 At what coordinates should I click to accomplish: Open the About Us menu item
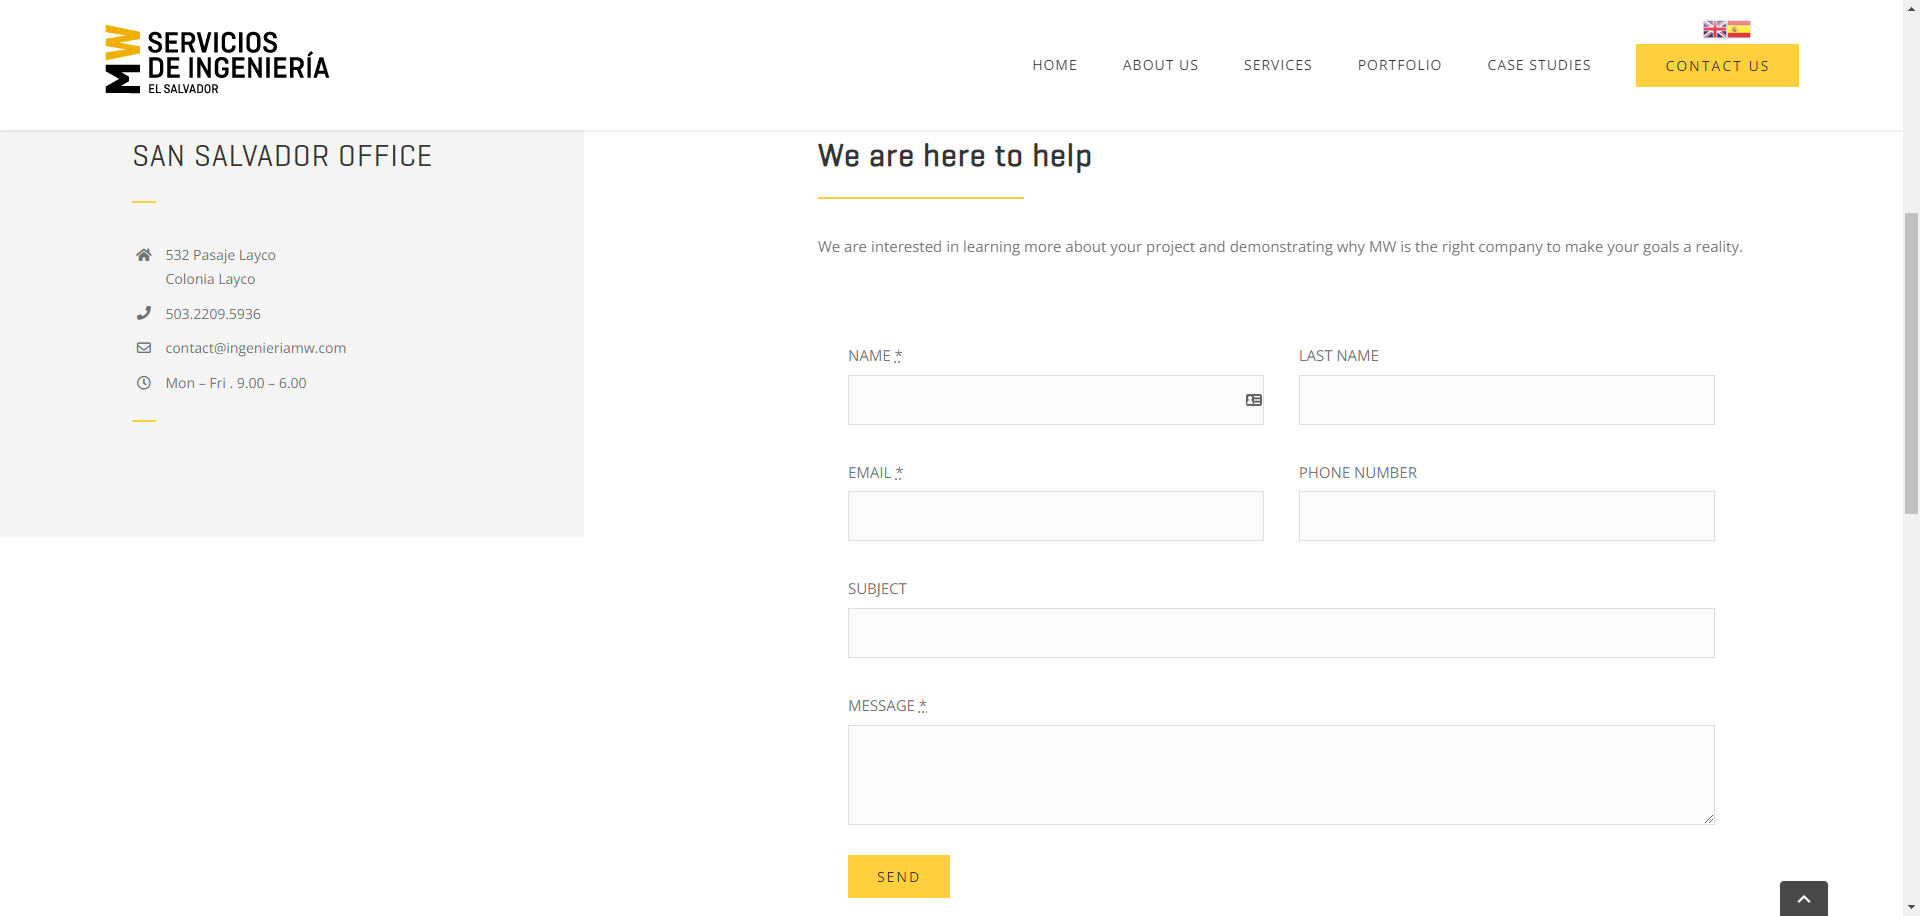tap(1160, 65)
